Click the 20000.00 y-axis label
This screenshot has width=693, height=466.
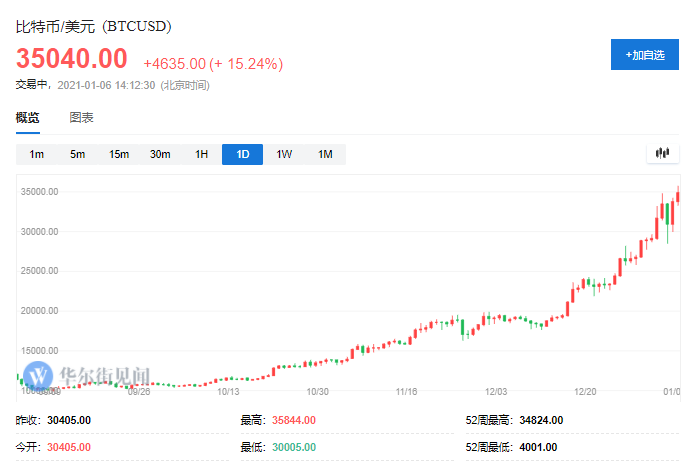[x=39, y=311]
